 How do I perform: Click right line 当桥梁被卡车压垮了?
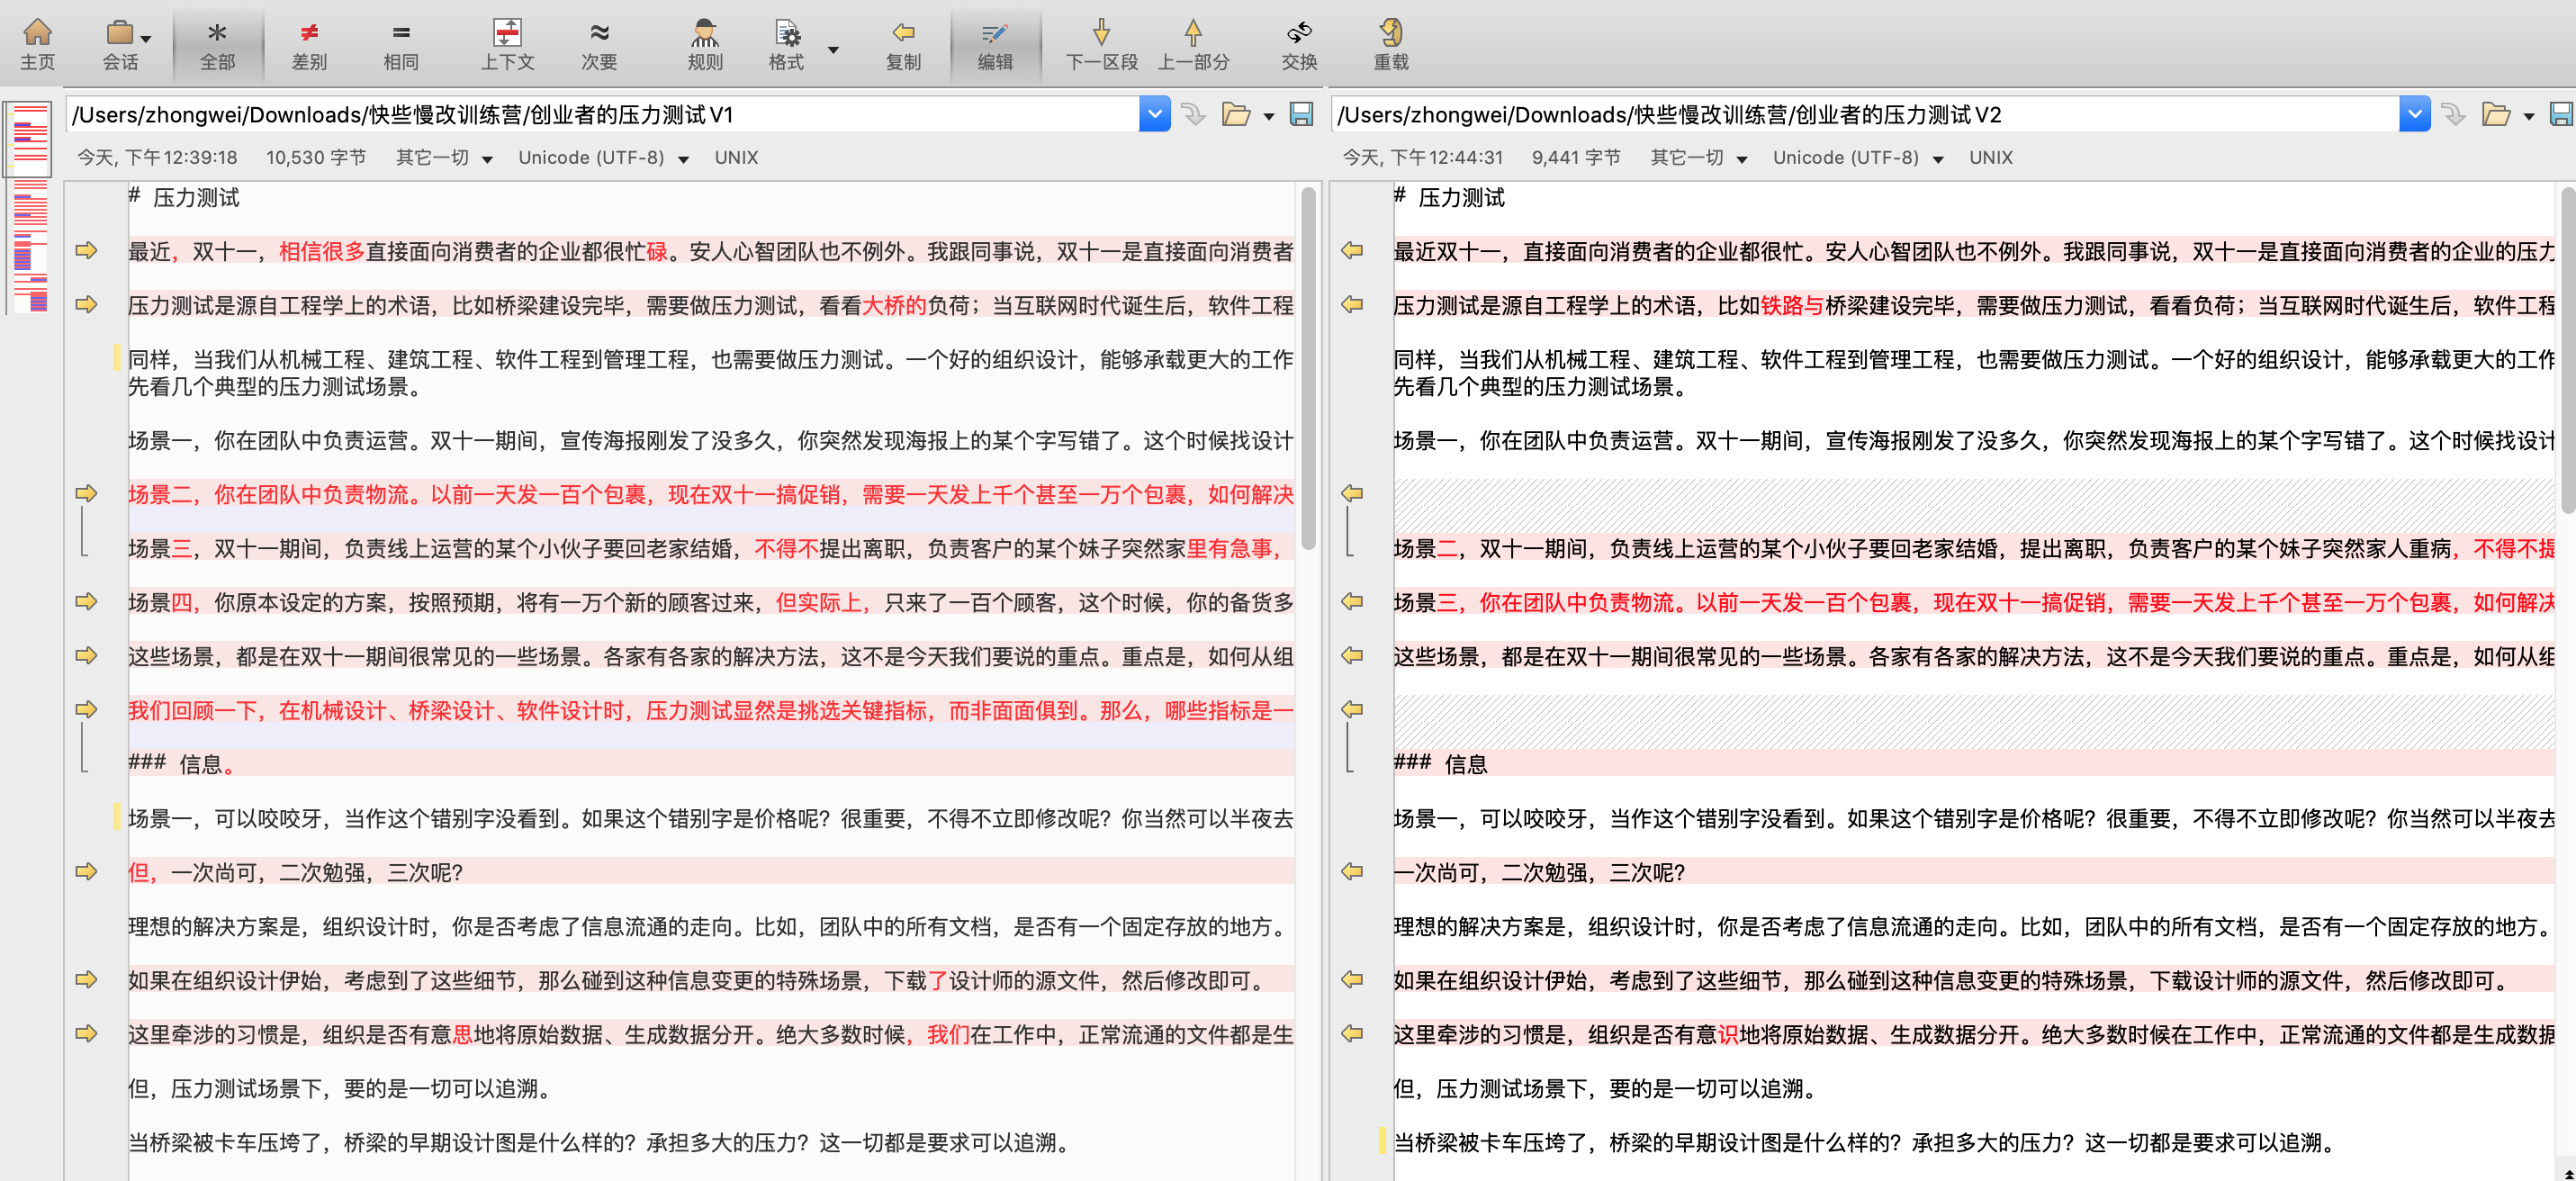(1866, 1142)
